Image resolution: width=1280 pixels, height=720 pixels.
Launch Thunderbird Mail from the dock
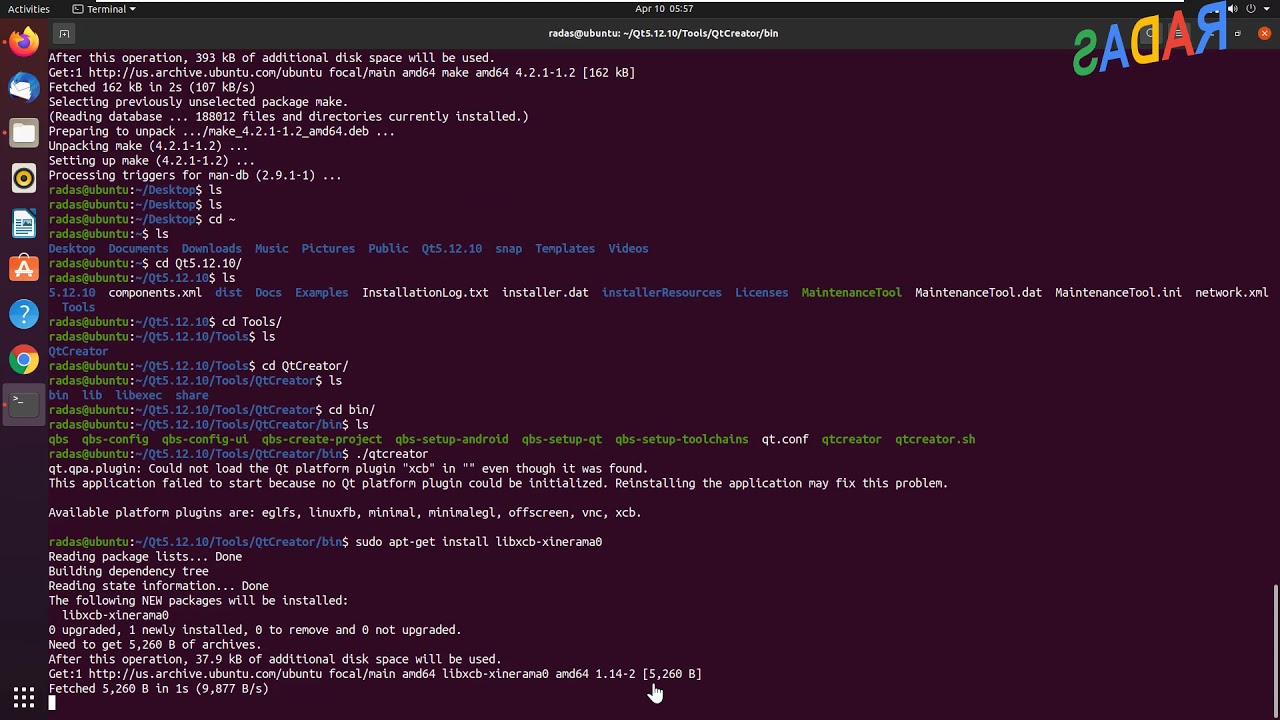(x=24, y=87)
